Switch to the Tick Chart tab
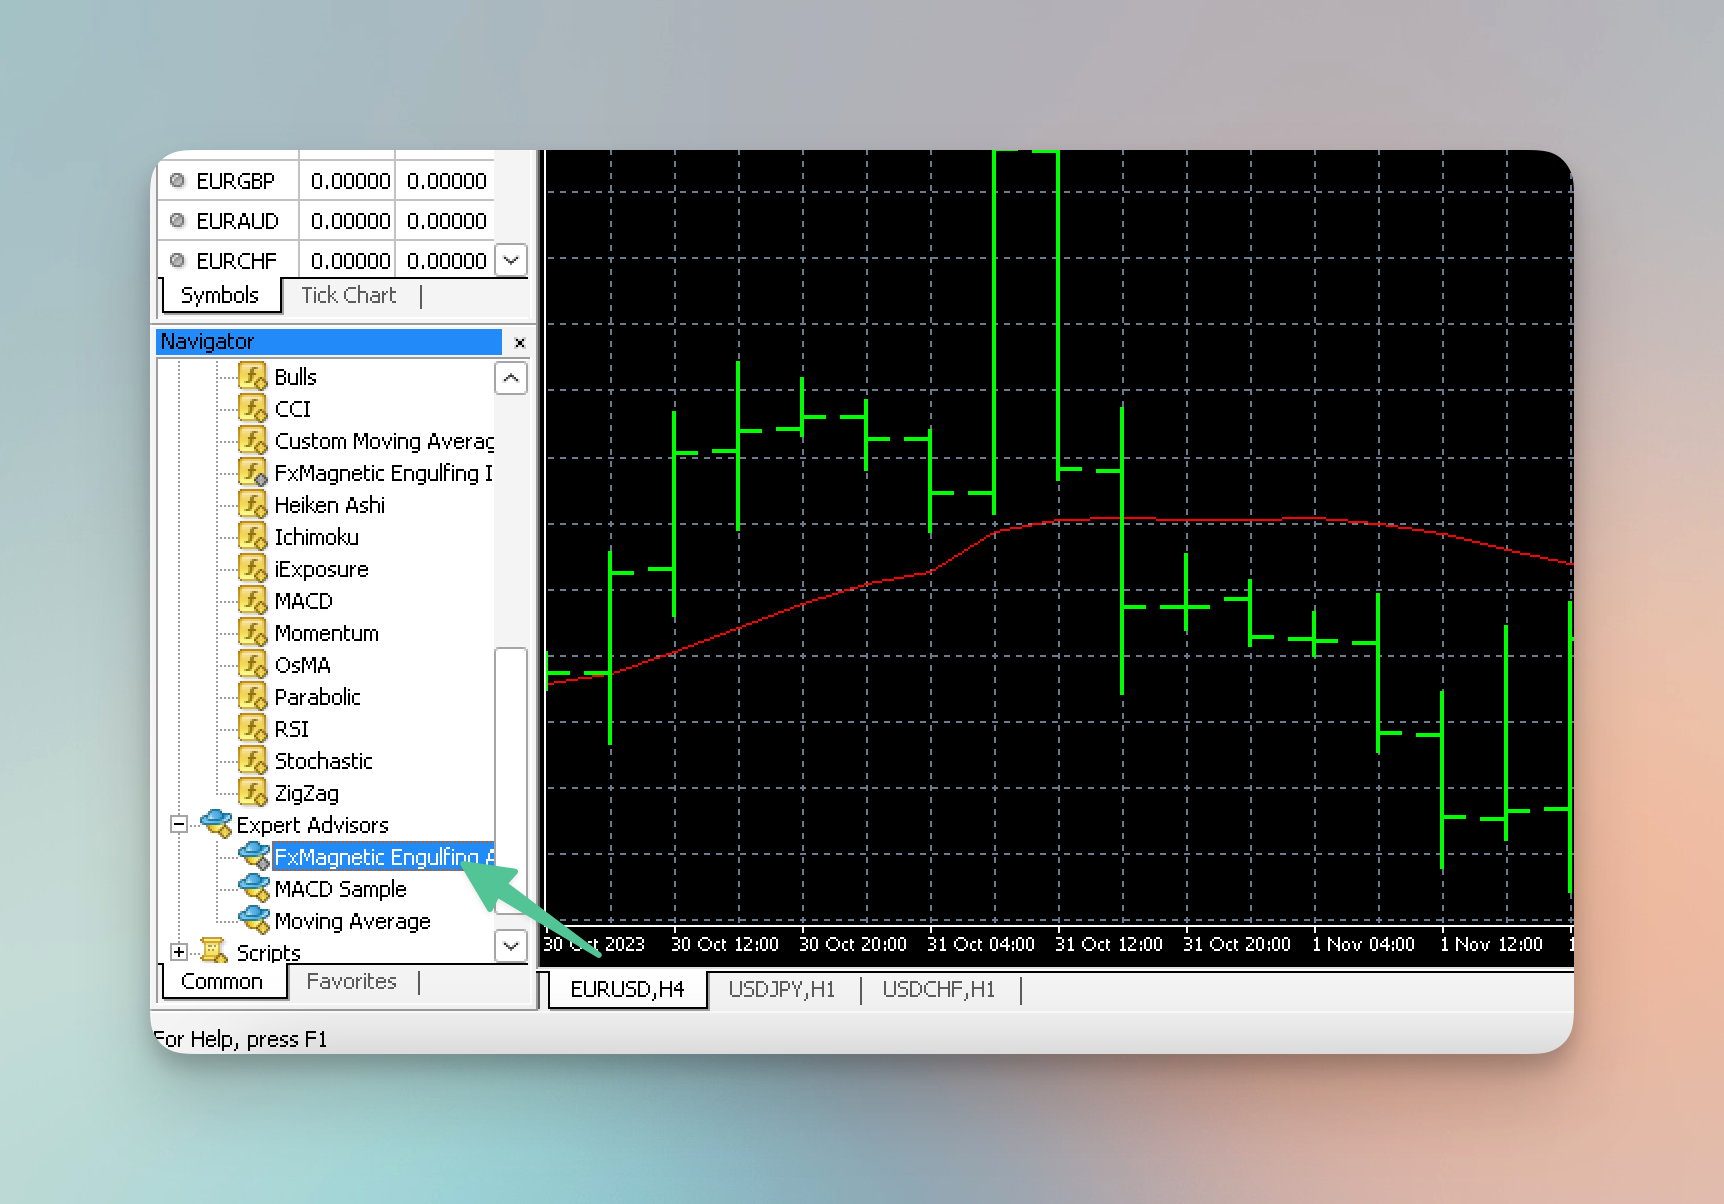Viewport: 1724px width, 1204px height. (x=348, y=295)
